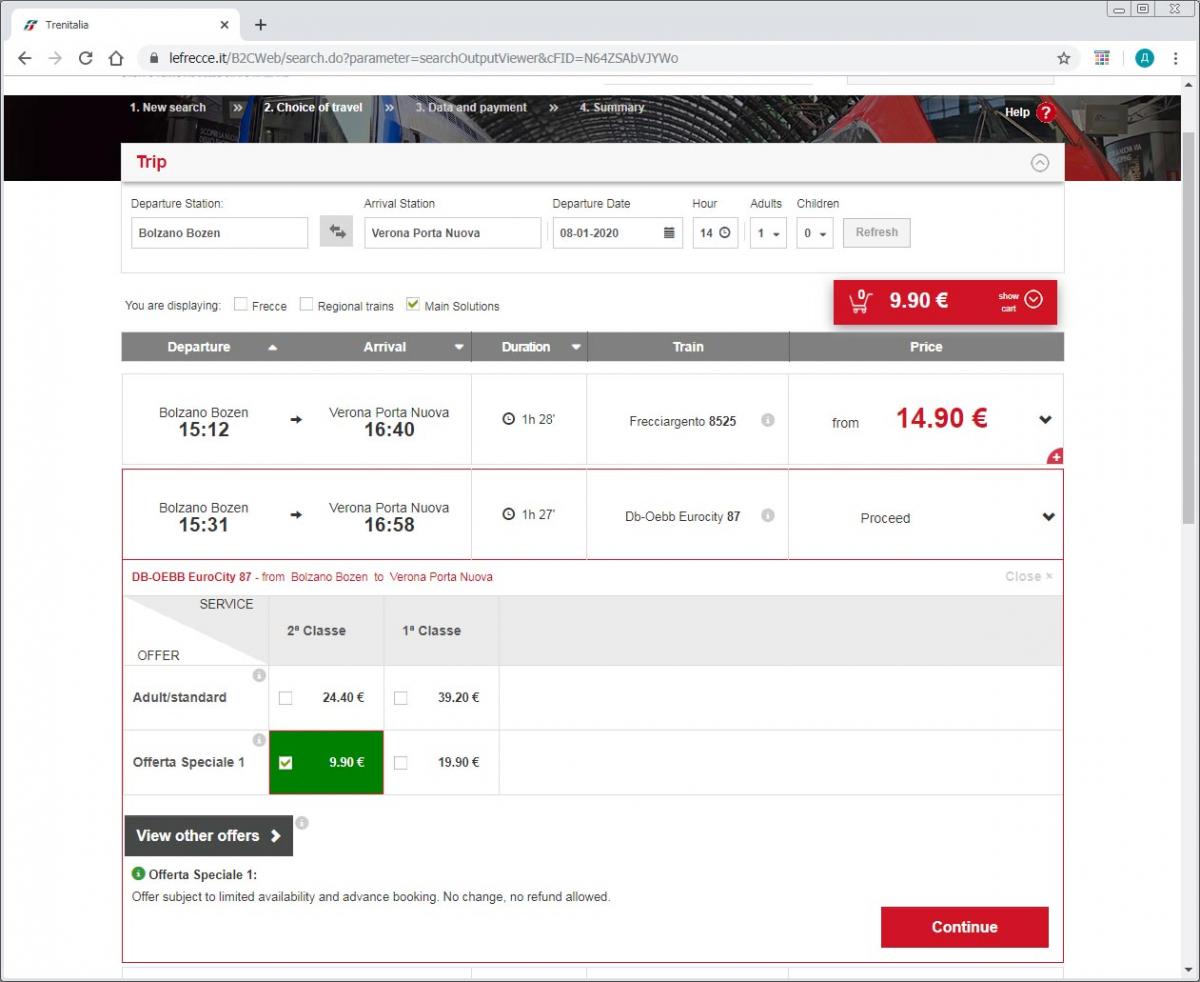Click View other offers button
1200x982 pixels.
209,836
